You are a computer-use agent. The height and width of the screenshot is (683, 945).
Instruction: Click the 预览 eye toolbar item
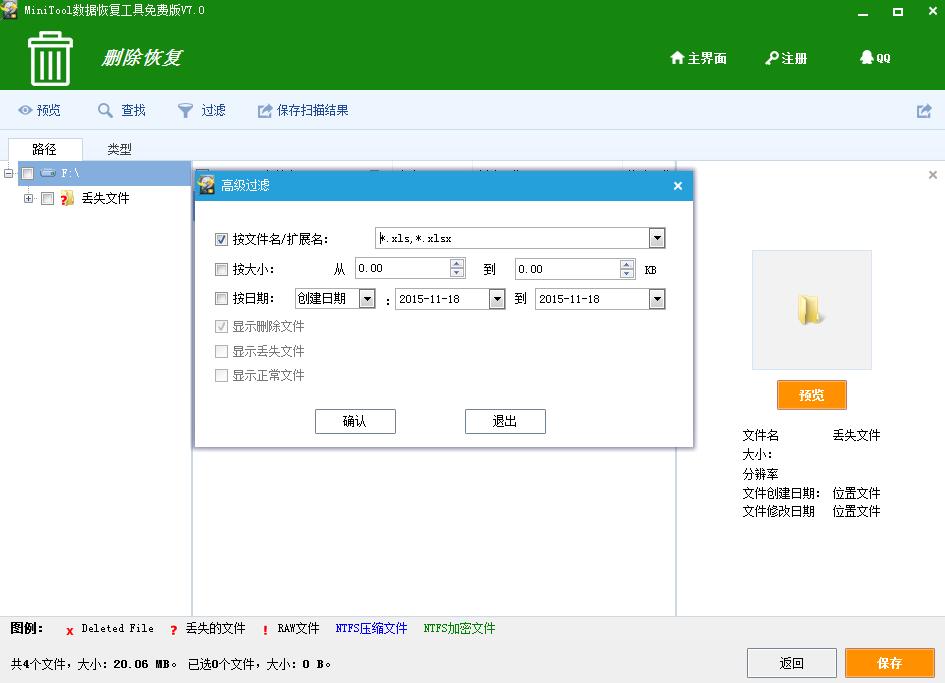click(x=39, y=110)
